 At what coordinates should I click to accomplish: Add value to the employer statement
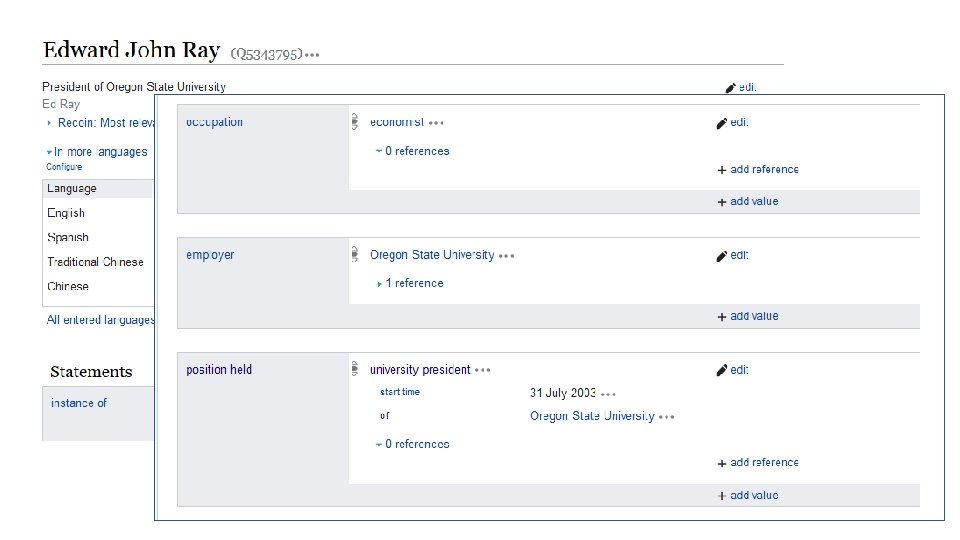click(x=748, y=316)
